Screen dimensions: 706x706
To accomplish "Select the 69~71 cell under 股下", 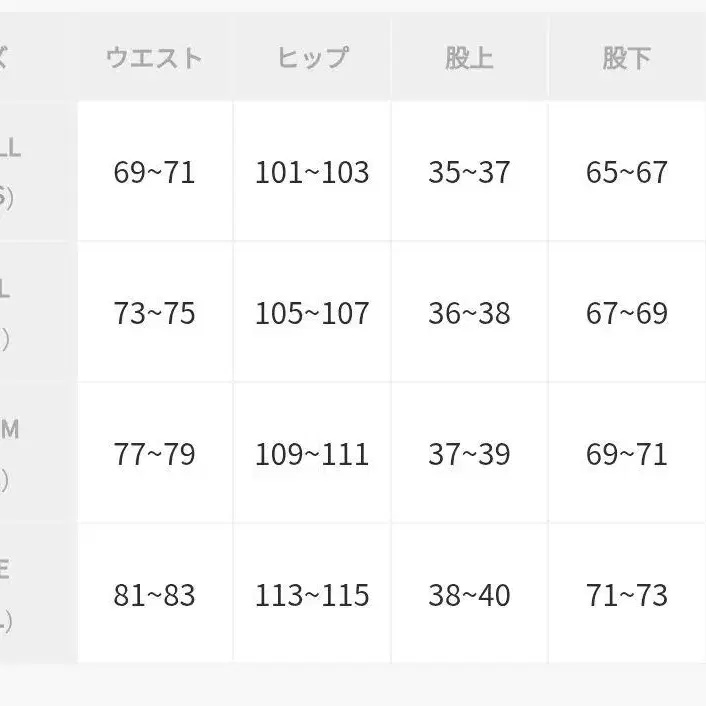I will [x=626, y=454].
